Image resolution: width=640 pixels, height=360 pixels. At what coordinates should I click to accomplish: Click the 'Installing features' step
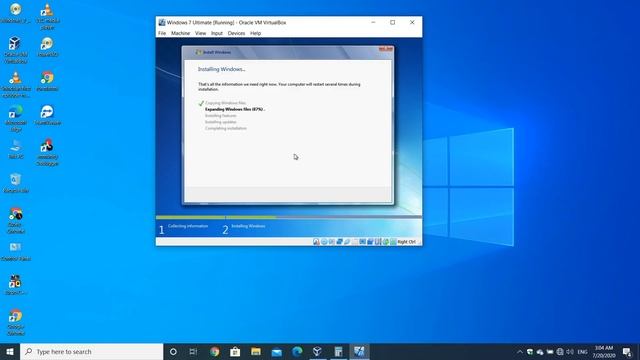point(220,116)
